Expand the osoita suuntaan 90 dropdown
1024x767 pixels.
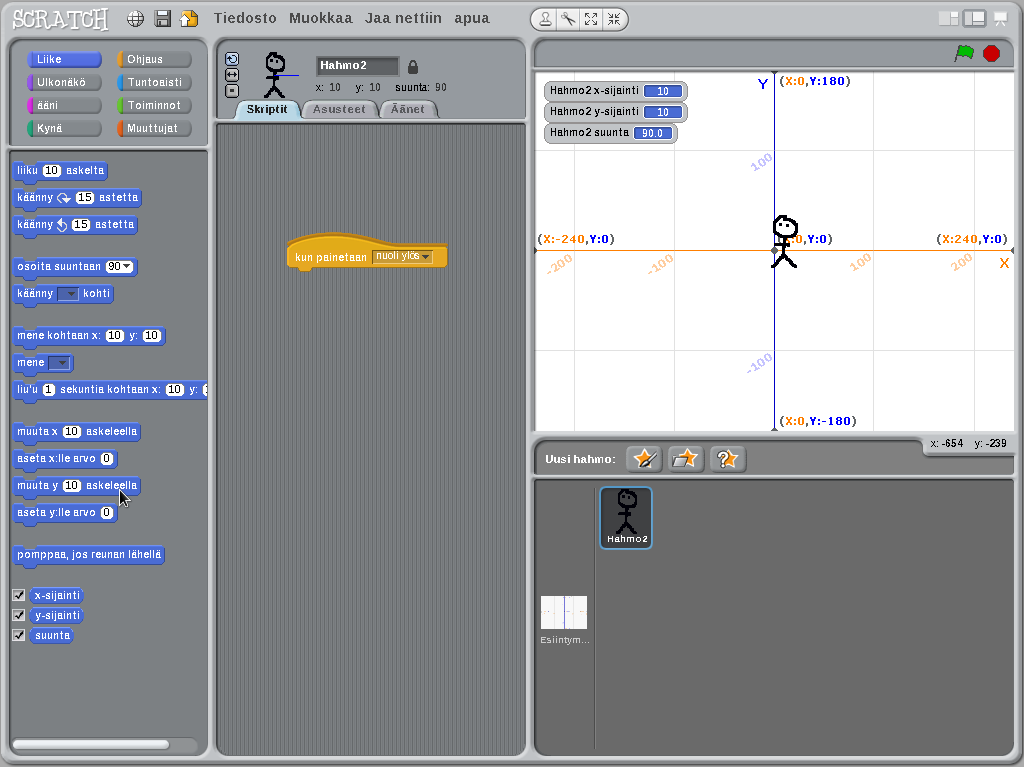pyautogui.click(x=127, y=267)
